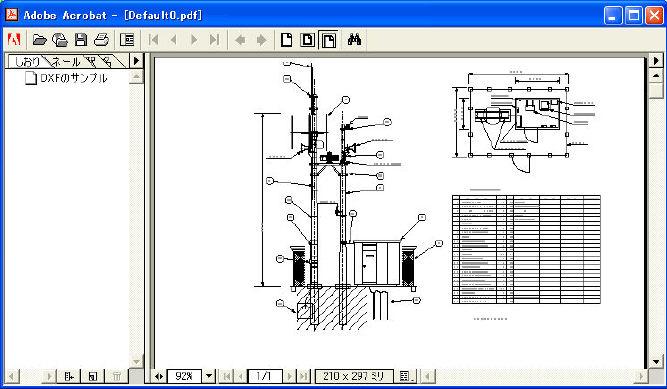Image resolution: width=667 pixels, height=389 pixels.
Task: Select the DXFのサンプル bookmark
Action: tap(74, 78)
